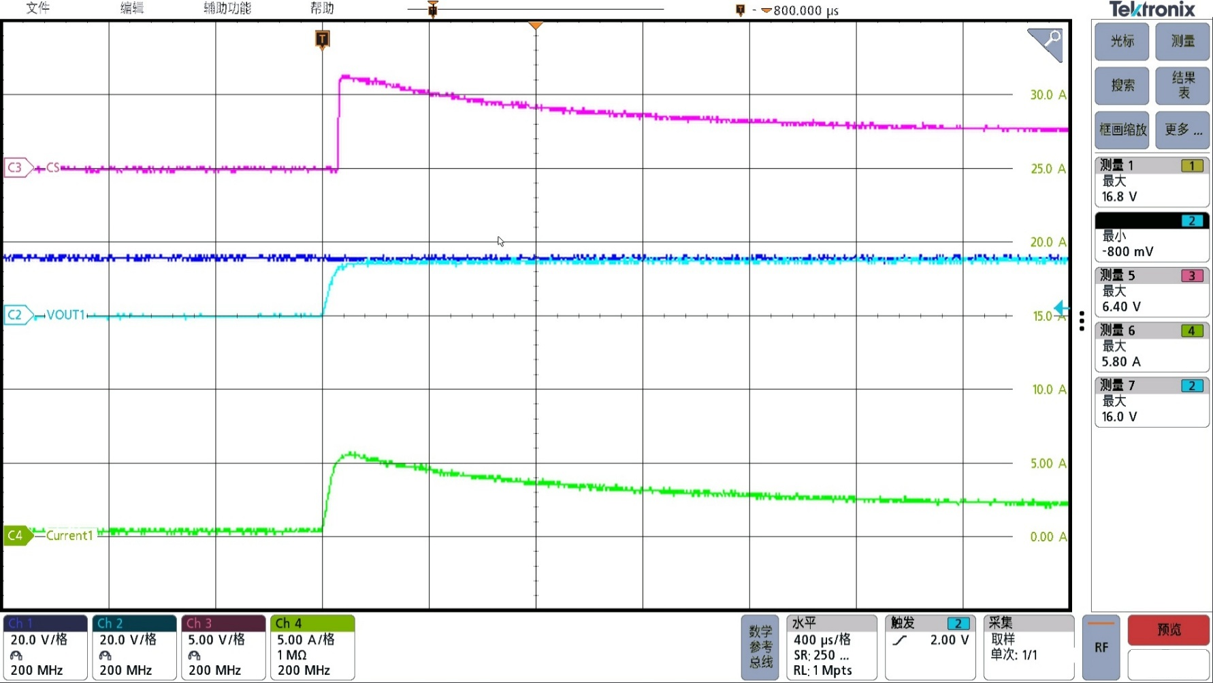Toggle the Ch 1 channel badge

coord(45,647)
